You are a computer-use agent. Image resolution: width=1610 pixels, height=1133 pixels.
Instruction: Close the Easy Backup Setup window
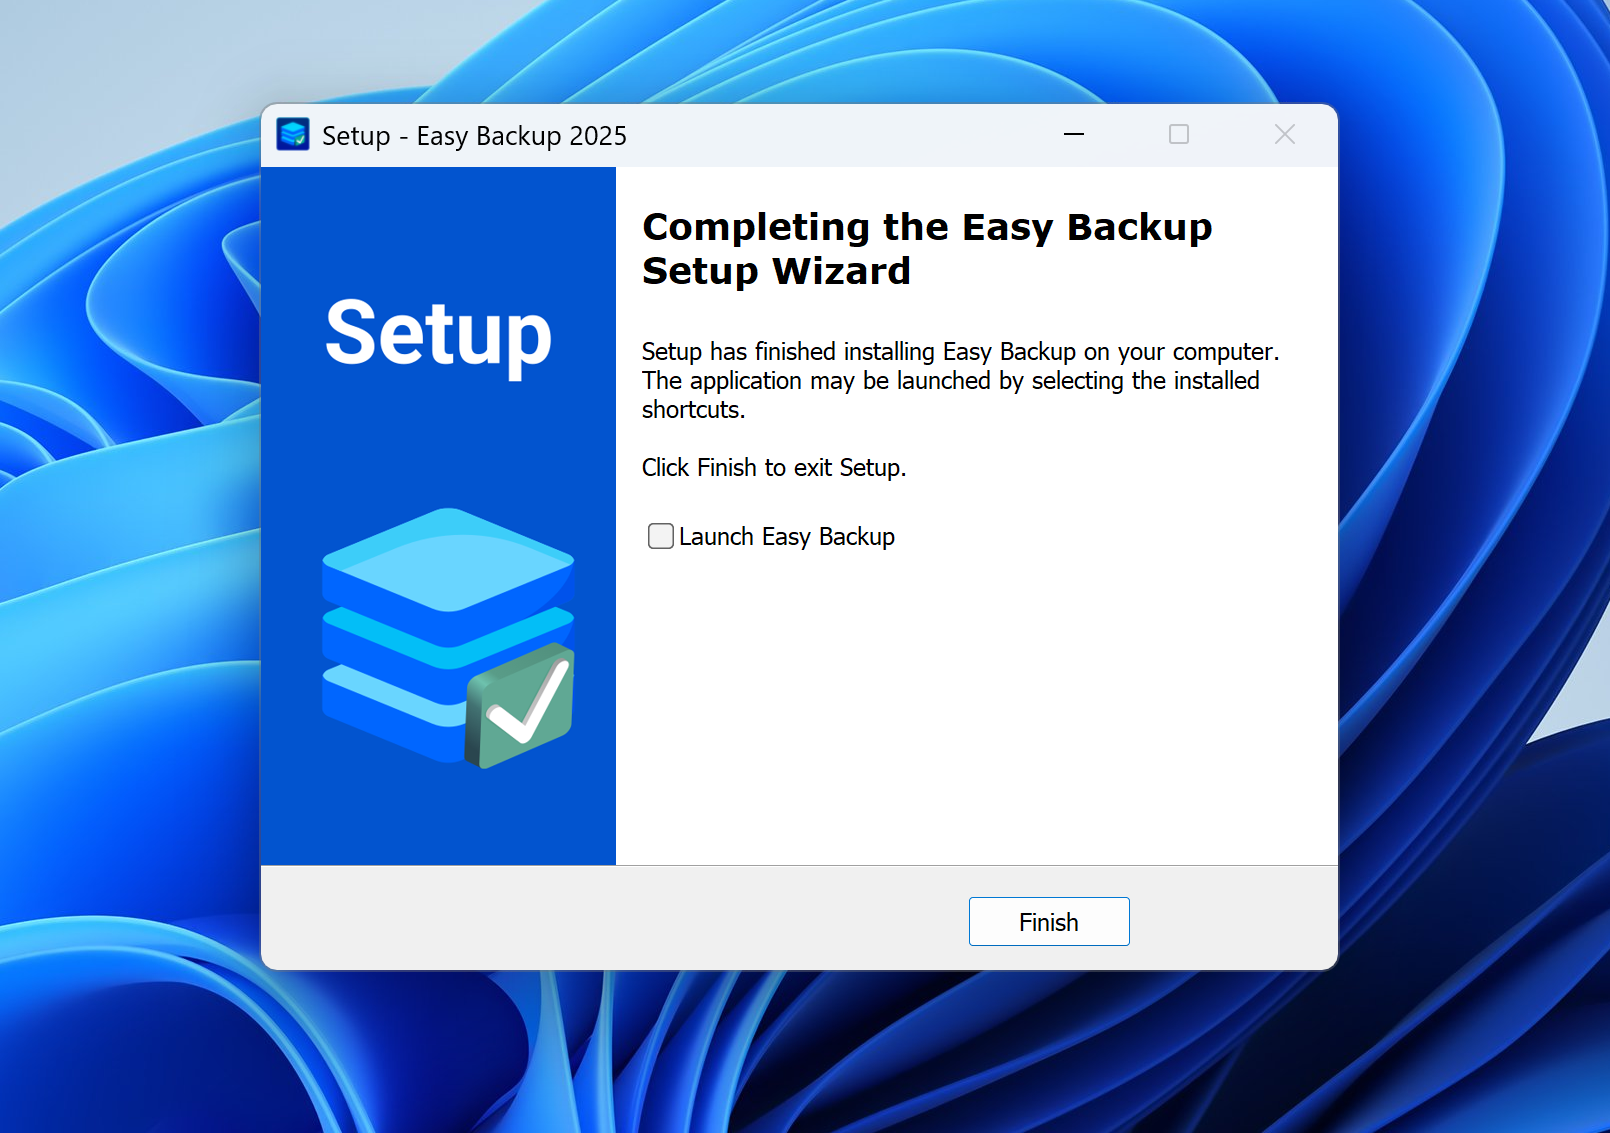click(x=1284, y=134)
